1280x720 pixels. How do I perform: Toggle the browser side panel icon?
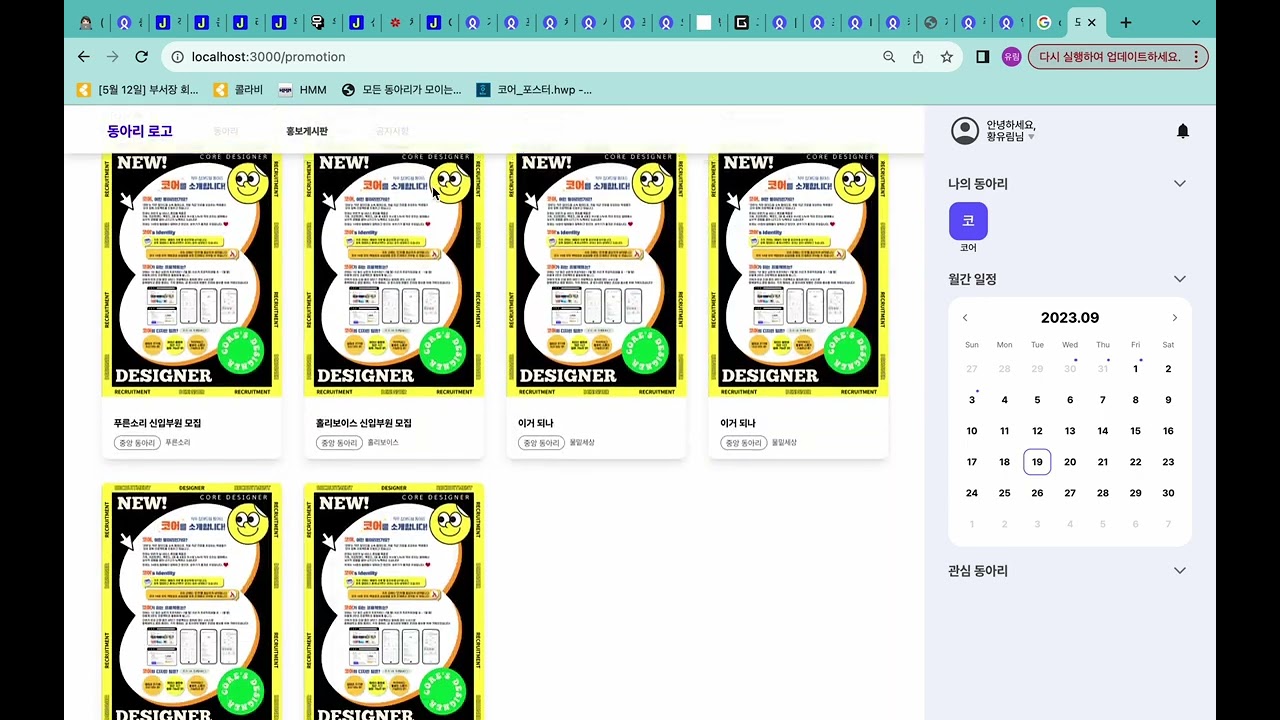(982, 57)
